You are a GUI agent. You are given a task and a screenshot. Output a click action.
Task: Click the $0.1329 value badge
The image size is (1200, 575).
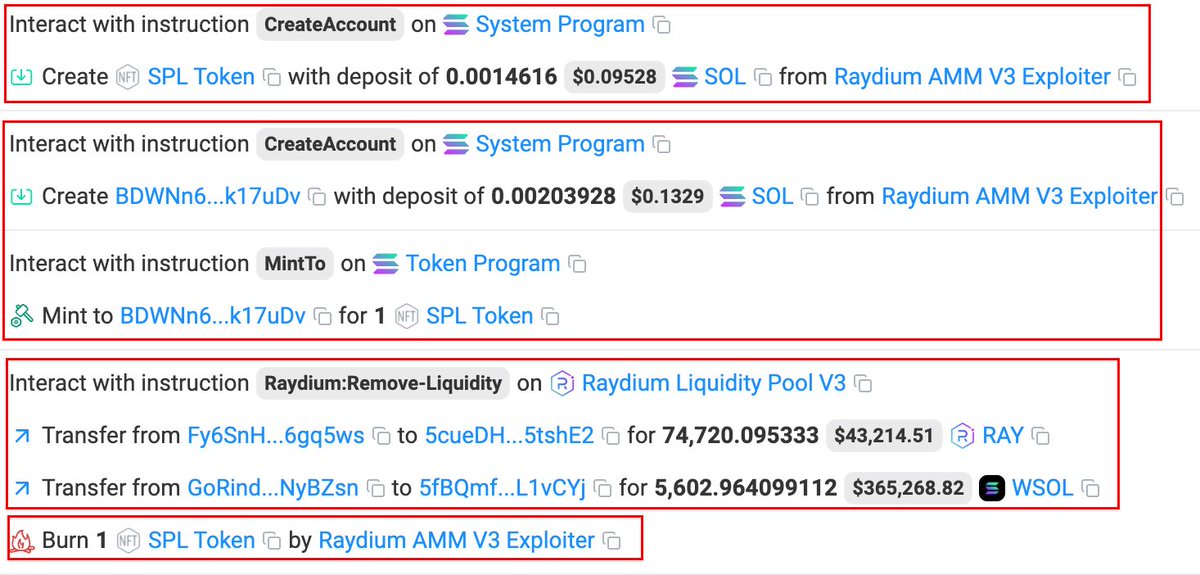point(667,197)
